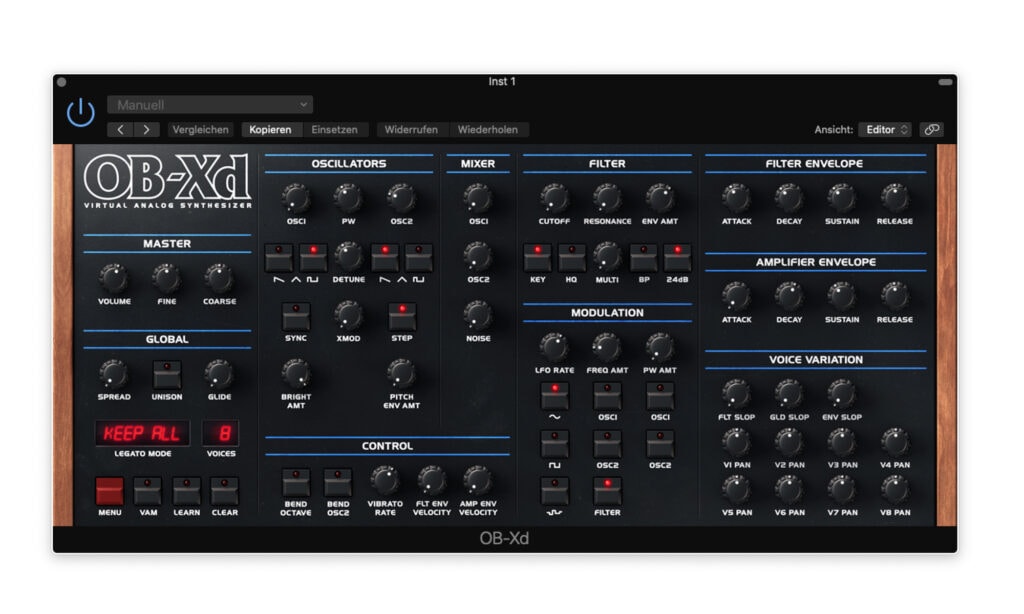1024x614 pixels.
Task: Click the VOICES number display
Action: [x=221, y=433]
